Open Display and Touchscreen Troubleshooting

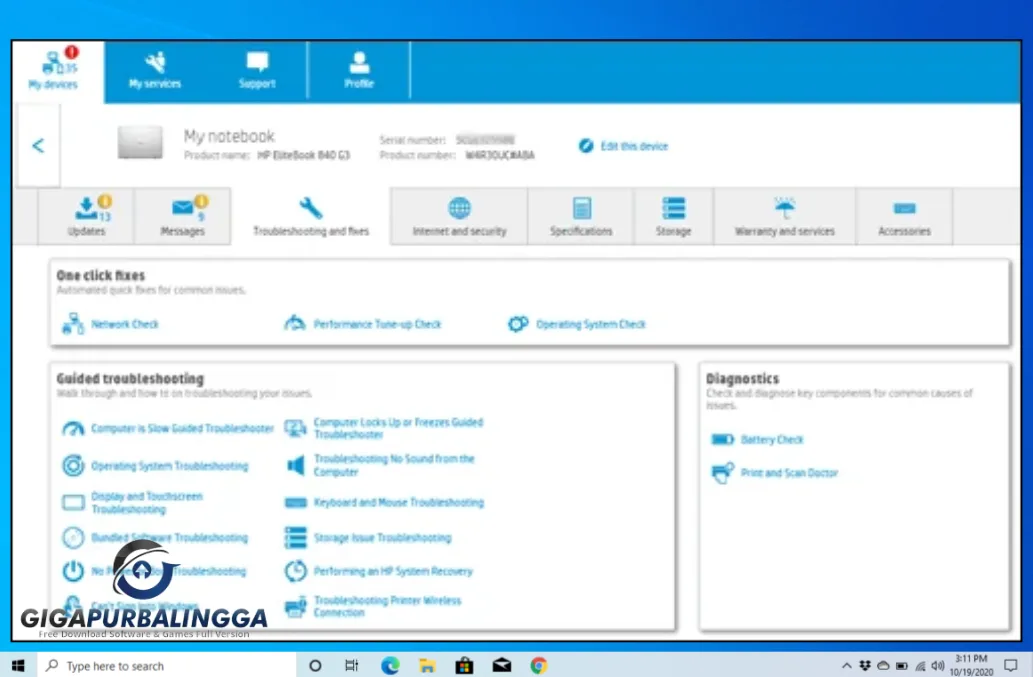[147, 503]
